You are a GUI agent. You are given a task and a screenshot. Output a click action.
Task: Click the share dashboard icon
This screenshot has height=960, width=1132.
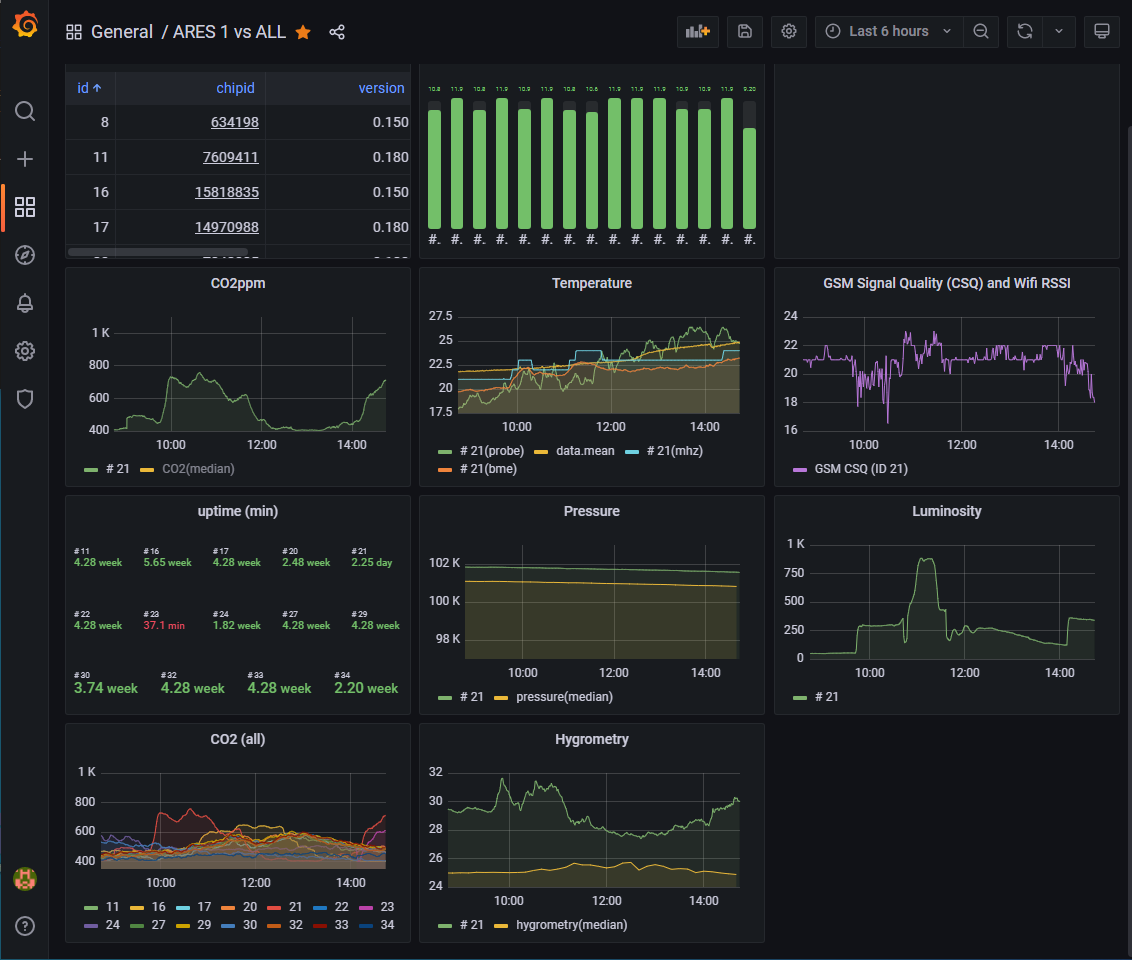coord(337,32)
